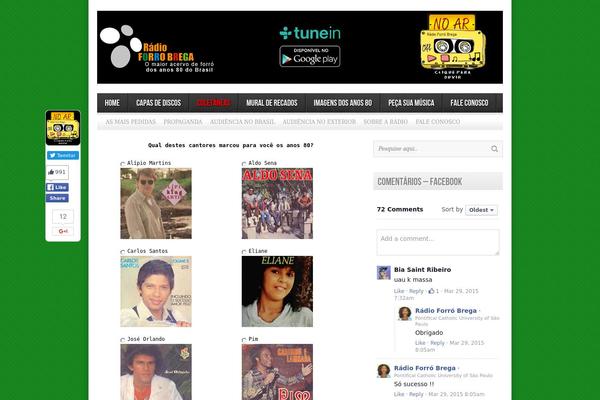Screen dimensions: 600x400
Task: Select the Alípio Martins radio button
Action: click(123, 164)
